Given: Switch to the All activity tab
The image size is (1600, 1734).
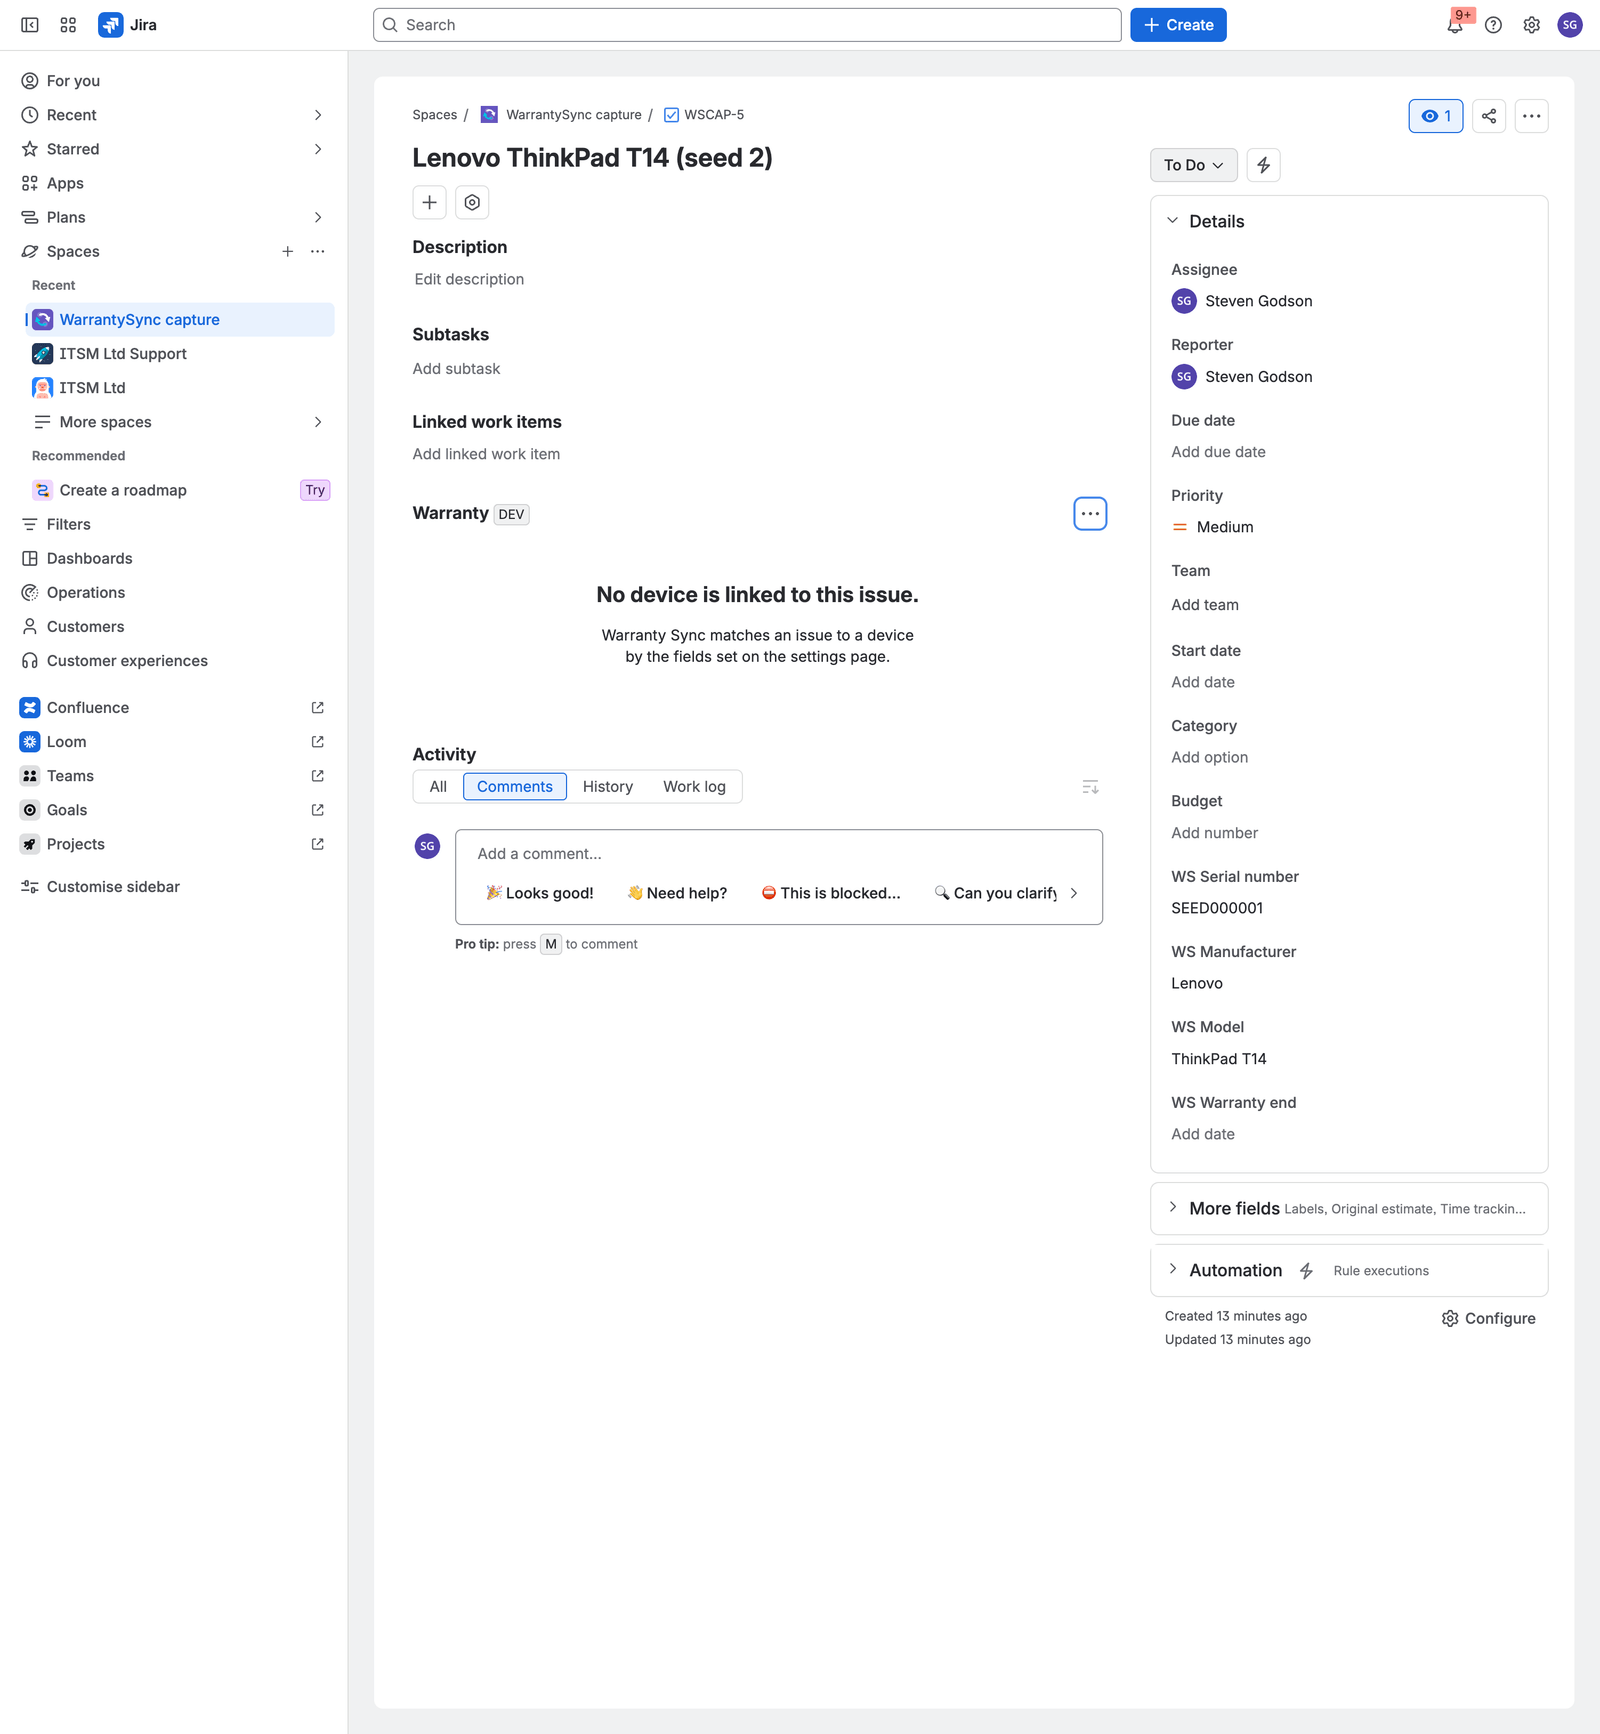Looking at the screenshot, I should point(438,787).
